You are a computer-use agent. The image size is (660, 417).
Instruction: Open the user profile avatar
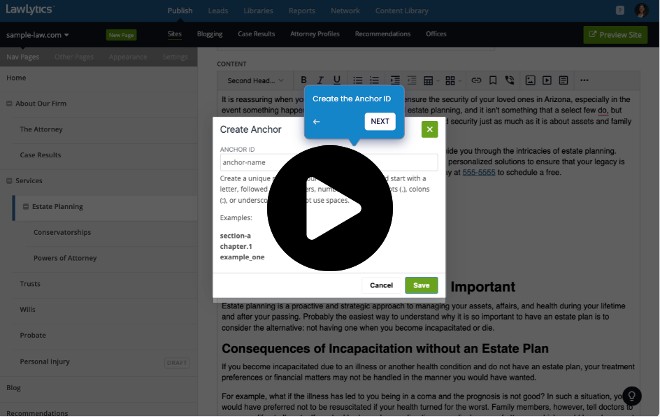coord(641,10)
